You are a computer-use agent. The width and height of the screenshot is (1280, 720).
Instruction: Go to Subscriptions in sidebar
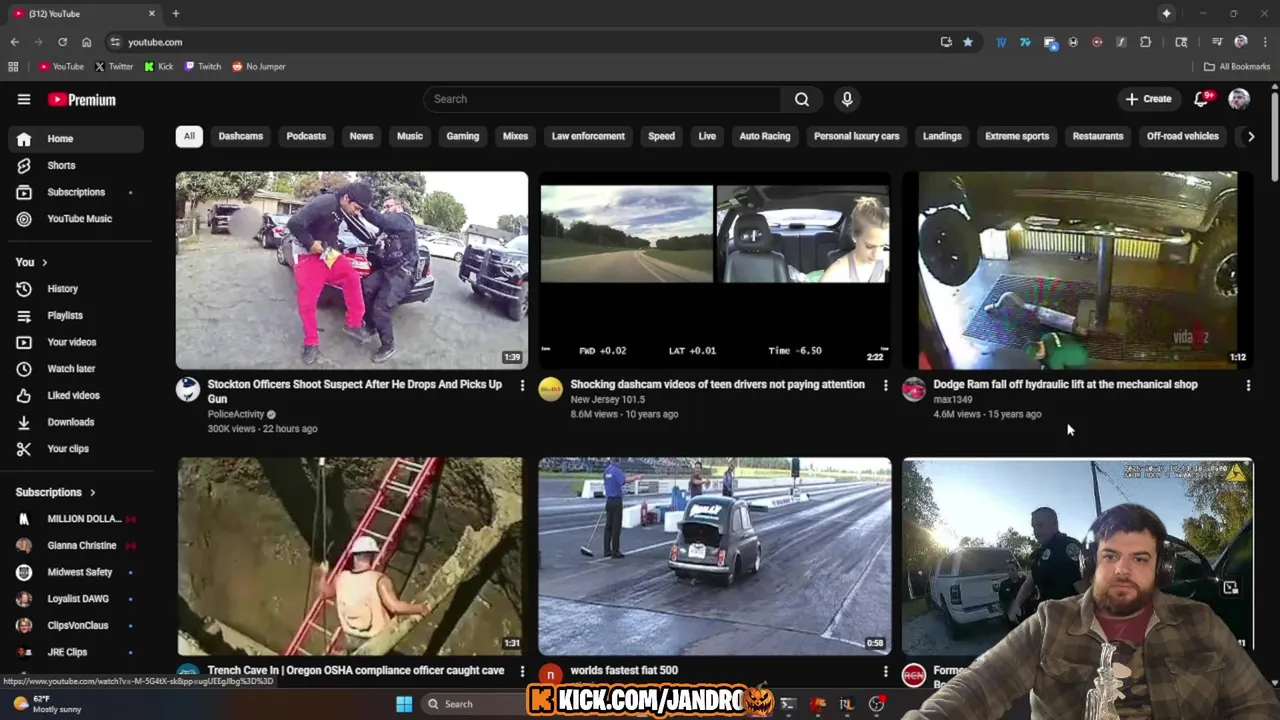pos(76,192)
